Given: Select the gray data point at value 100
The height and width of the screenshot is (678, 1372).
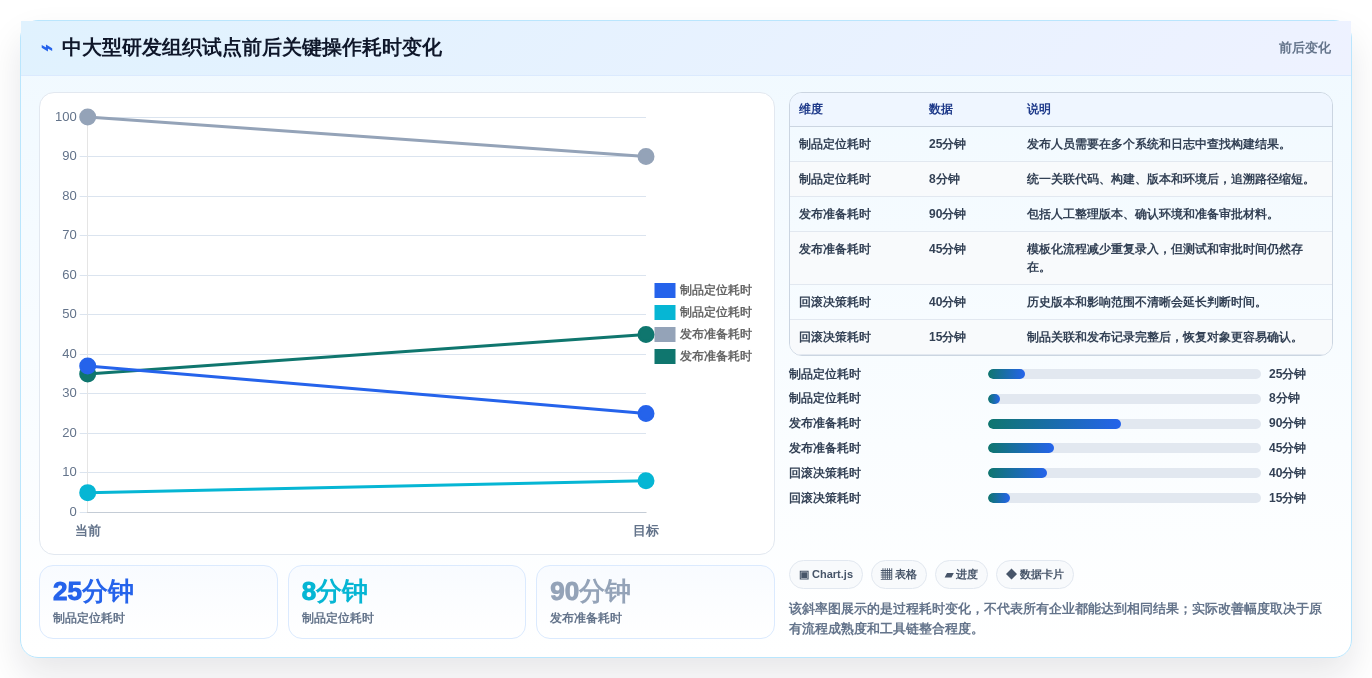Looking at the screenshot, I should (88, 117).
